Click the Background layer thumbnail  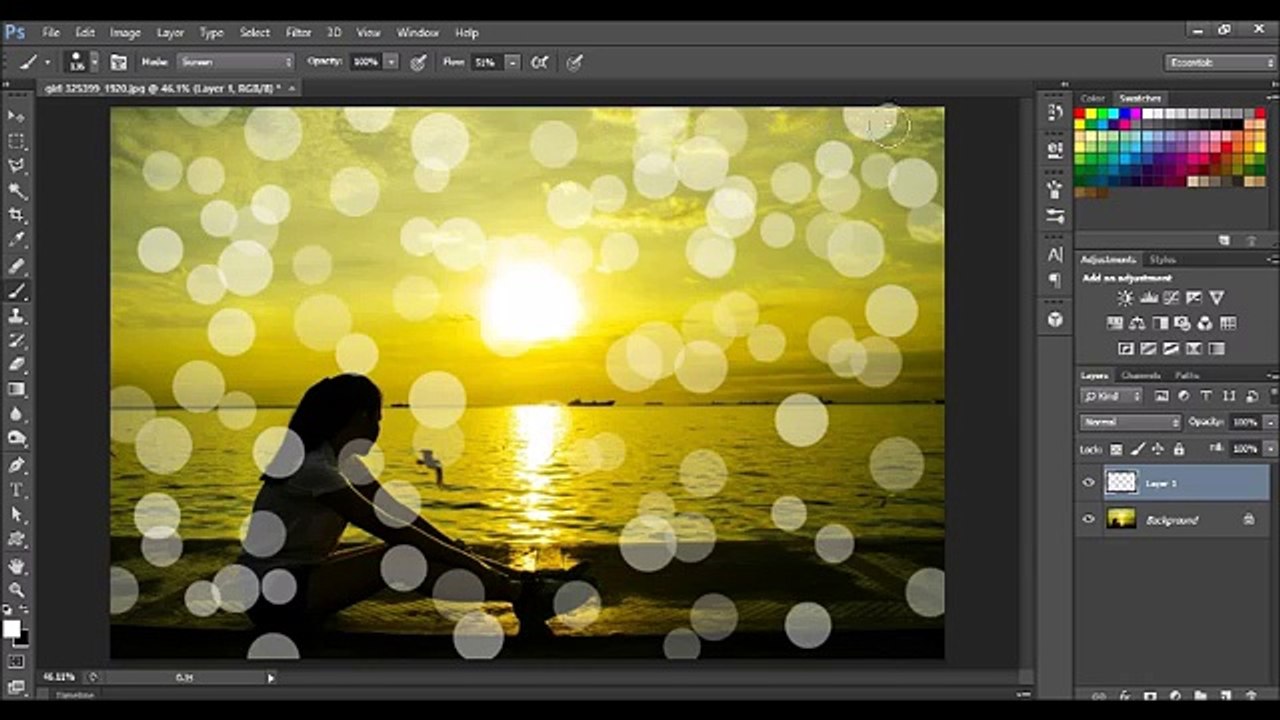pyautogui.click(x=1122, y=519)
